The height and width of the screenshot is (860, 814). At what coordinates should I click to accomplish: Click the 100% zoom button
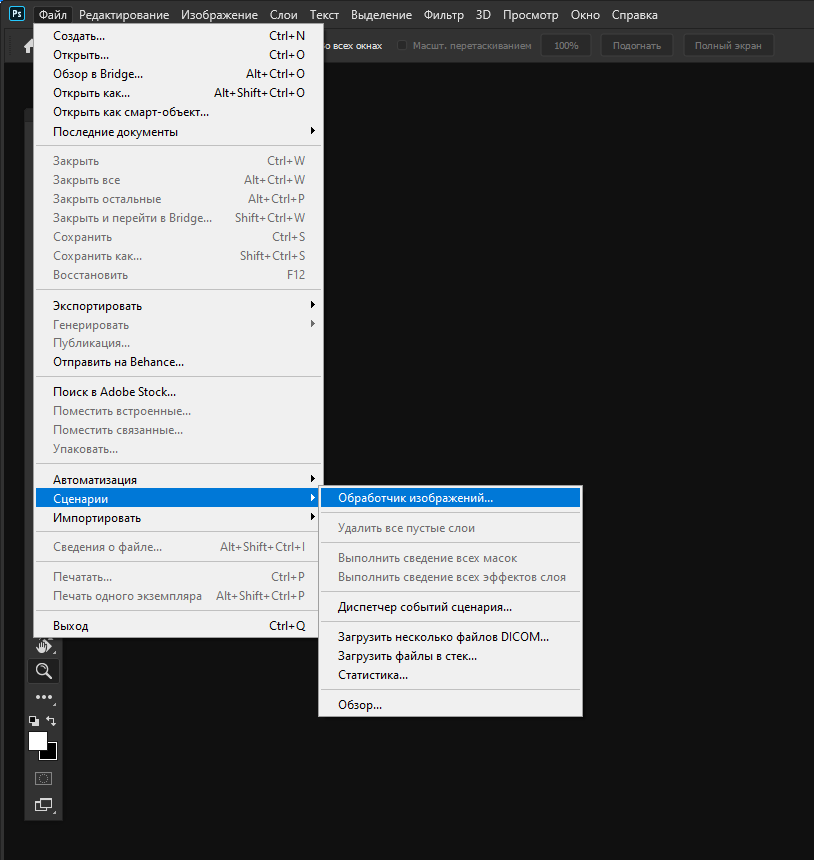(566, 46)
